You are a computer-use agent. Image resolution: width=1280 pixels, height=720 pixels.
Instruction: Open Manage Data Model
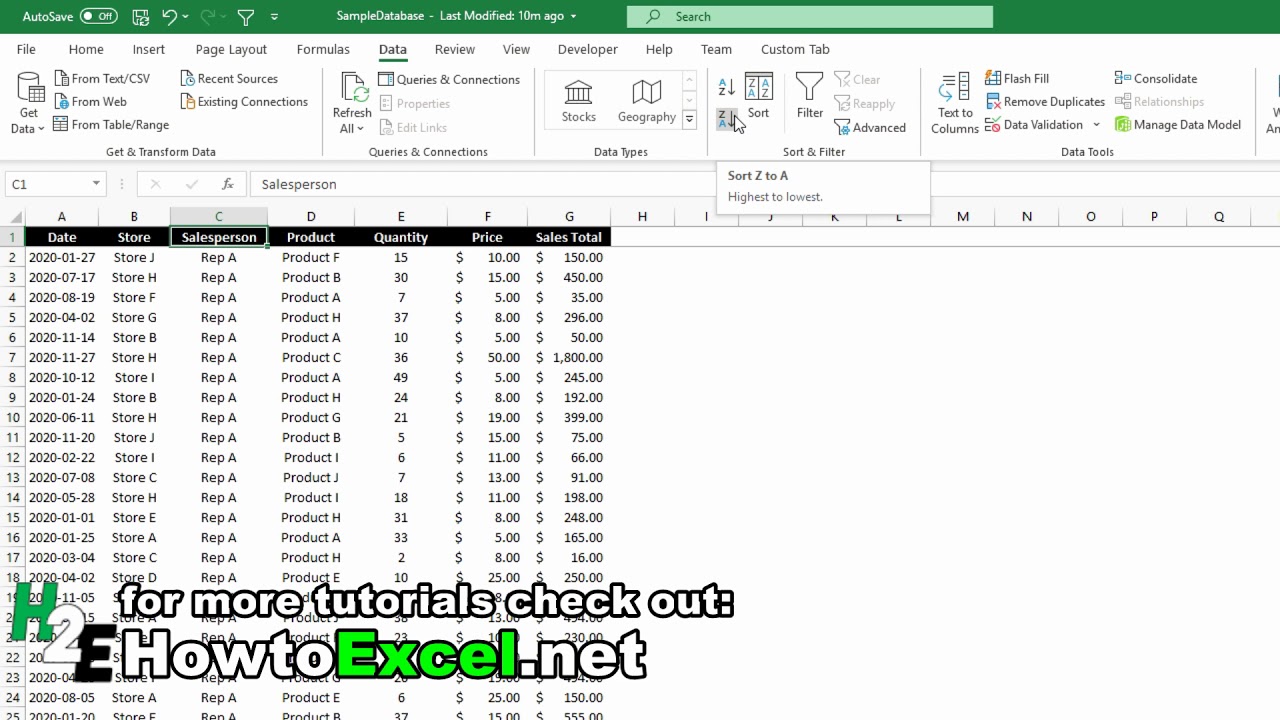pos(1183,124)
